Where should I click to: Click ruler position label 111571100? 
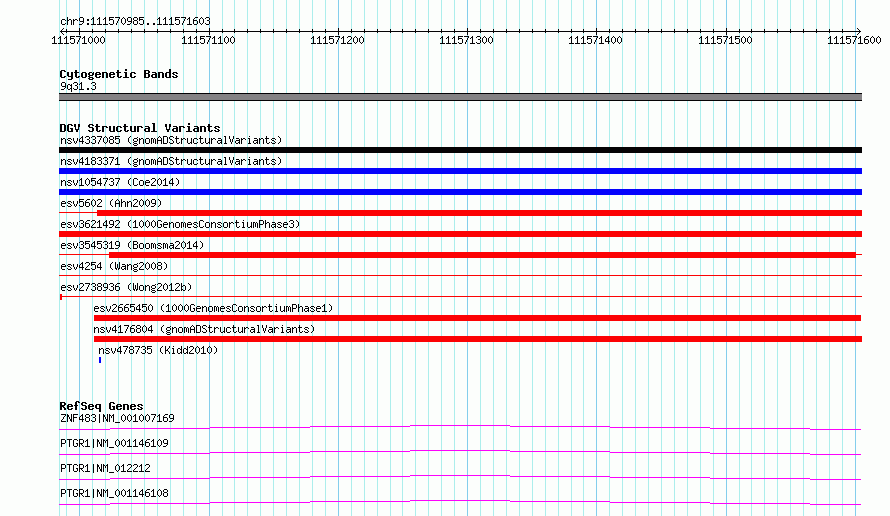coord(208,40)
